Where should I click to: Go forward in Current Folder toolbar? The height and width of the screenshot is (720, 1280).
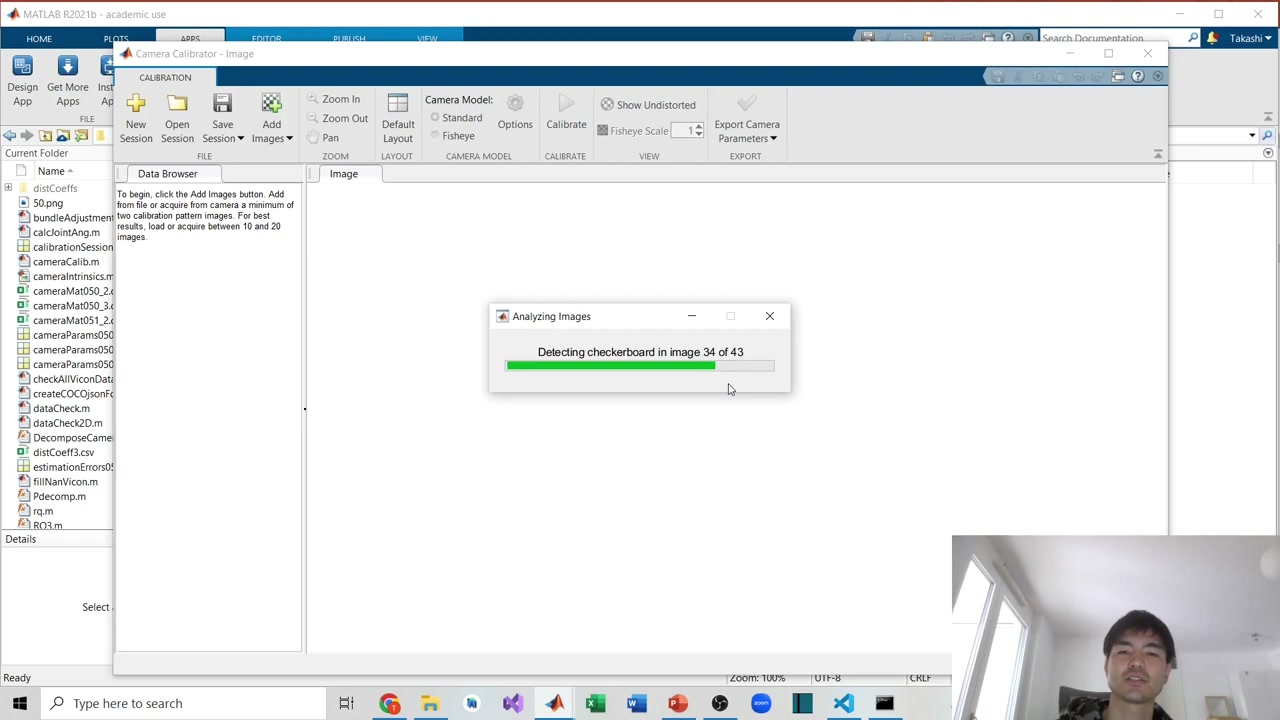point(27,135)
